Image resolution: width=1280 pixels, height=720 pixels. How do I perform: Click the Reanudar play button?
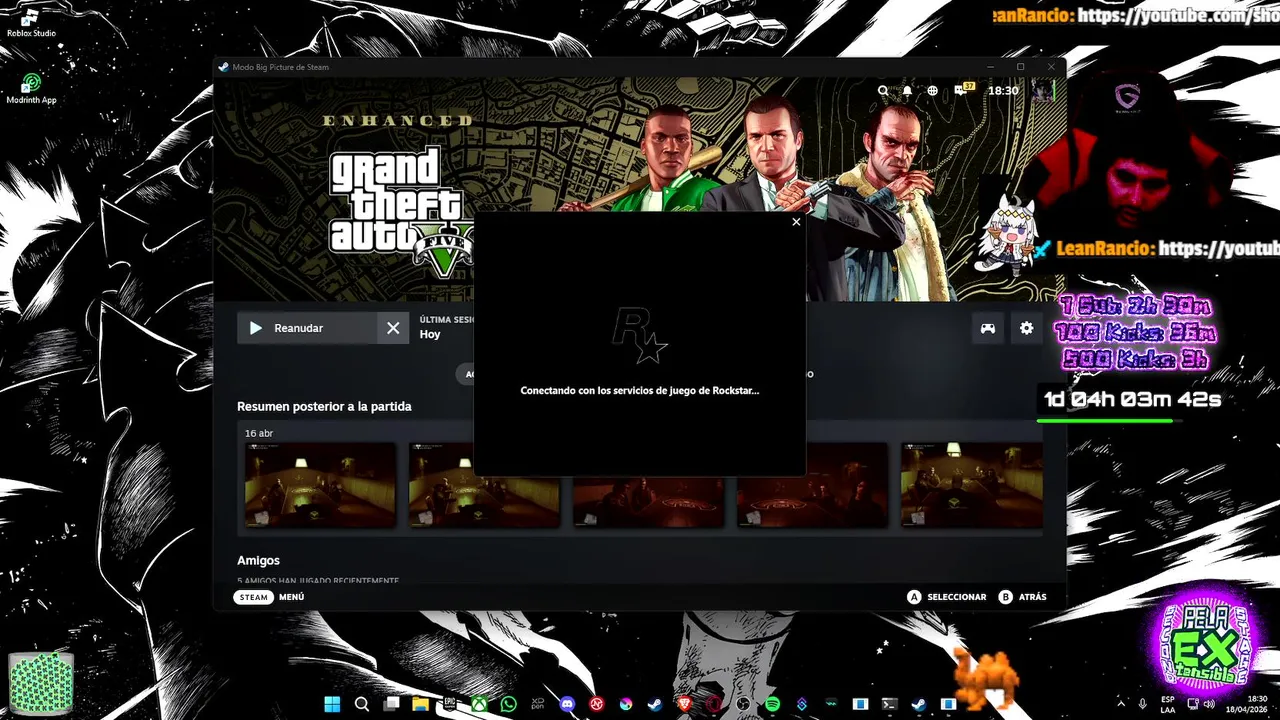[x=307, y=328]
